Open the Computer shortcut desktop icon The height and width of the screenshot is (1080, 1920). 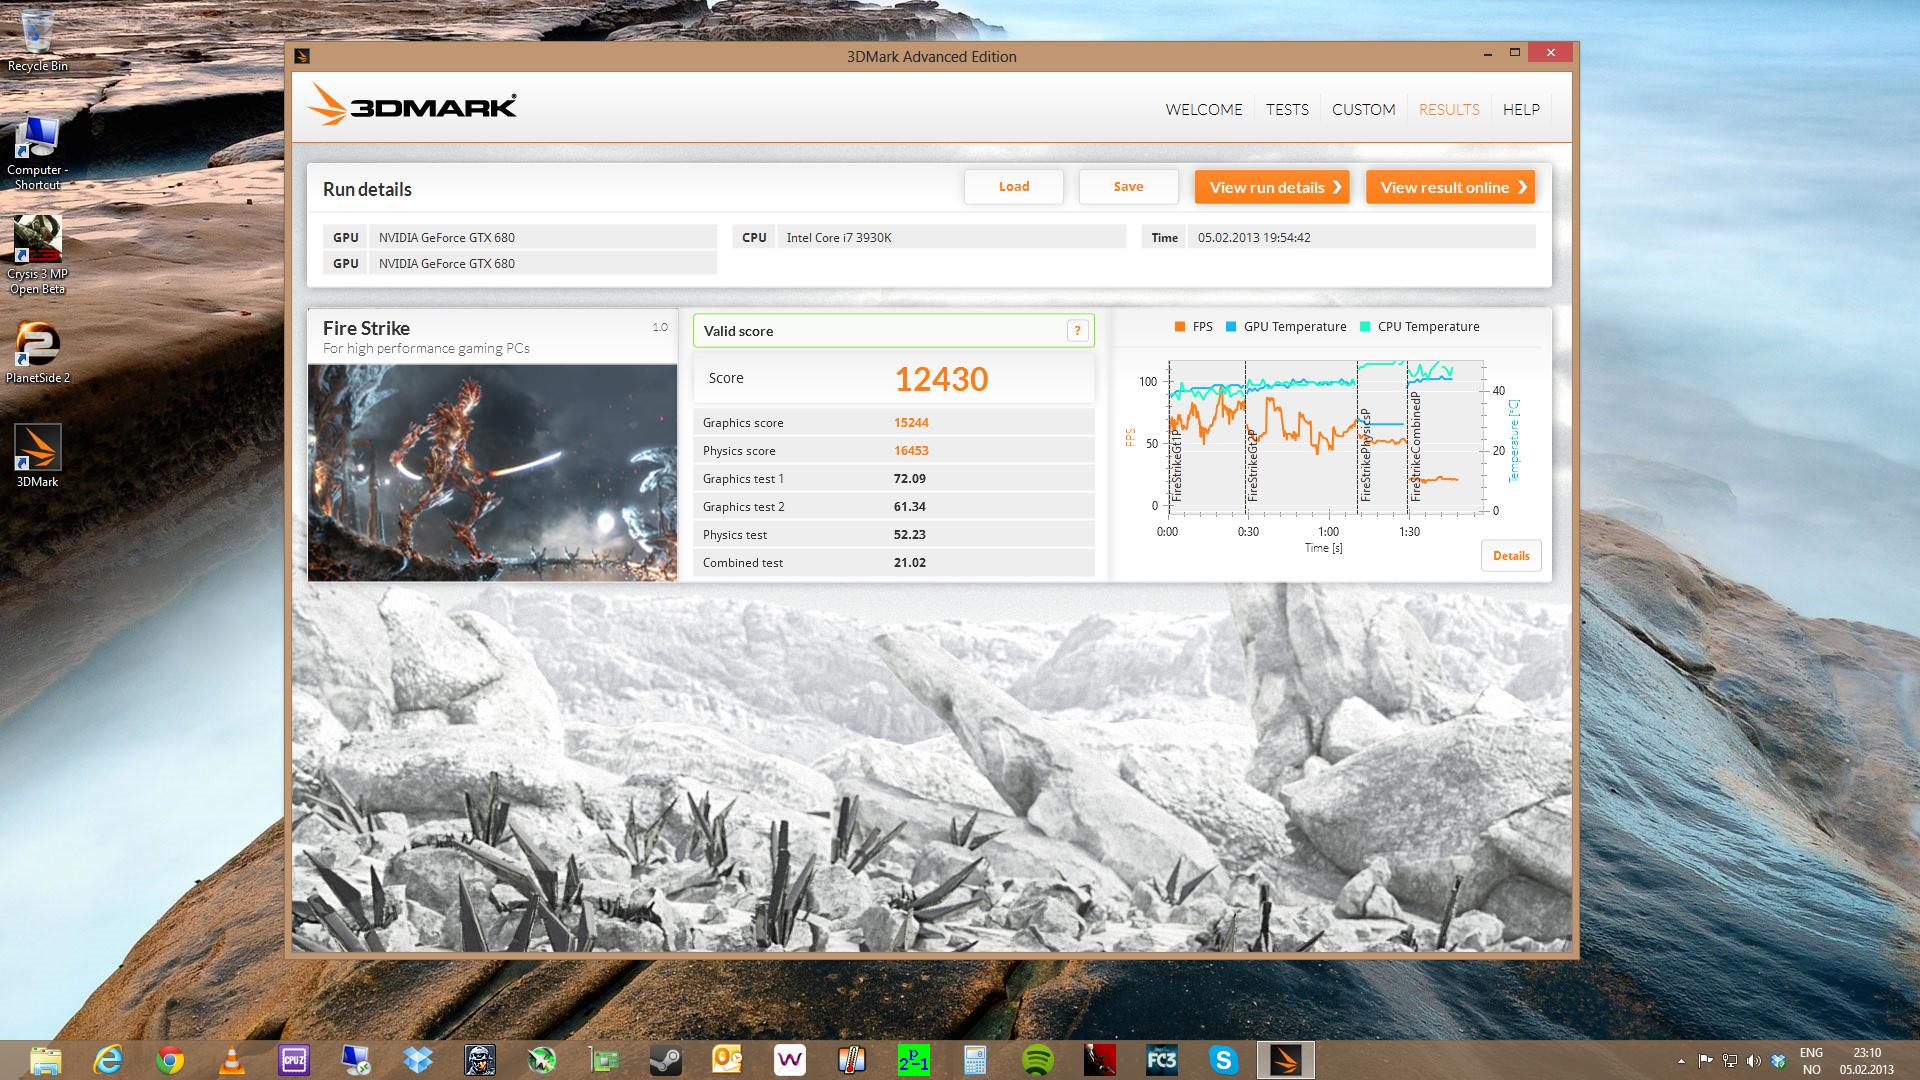coord(37,152)
